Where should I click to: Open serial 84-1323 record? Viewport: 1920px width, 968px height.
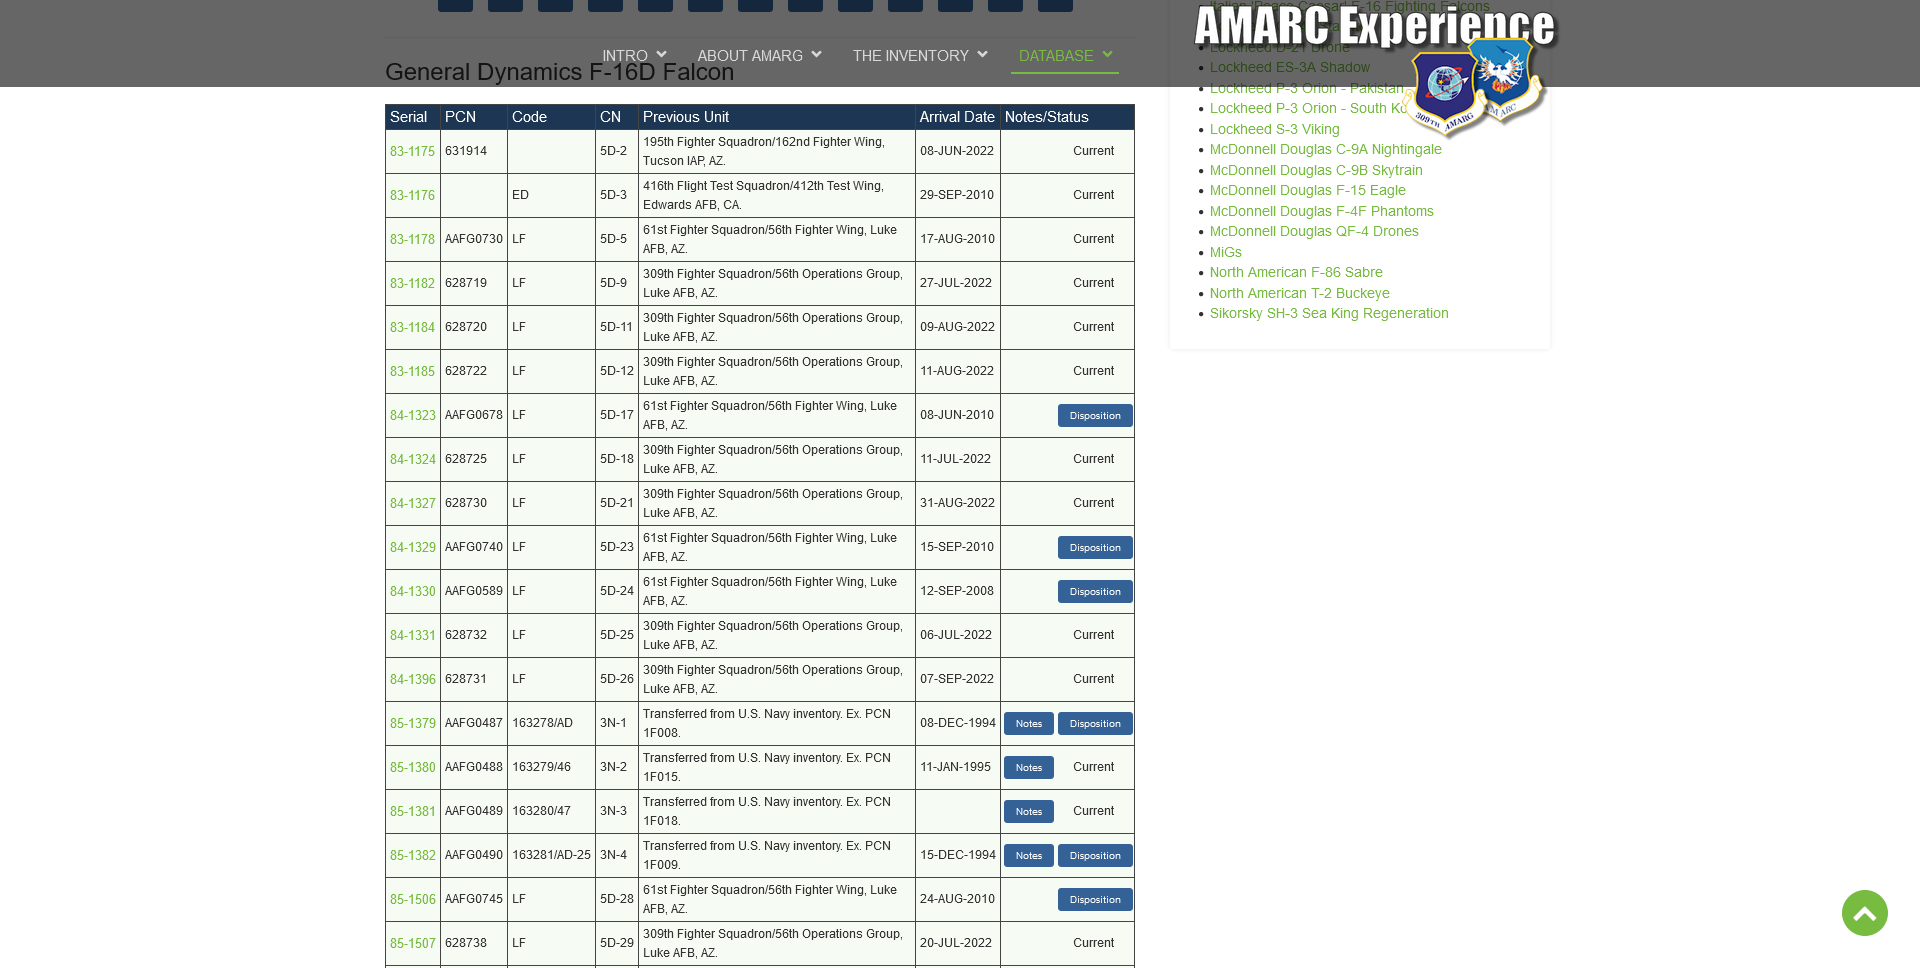pos(412,415)
